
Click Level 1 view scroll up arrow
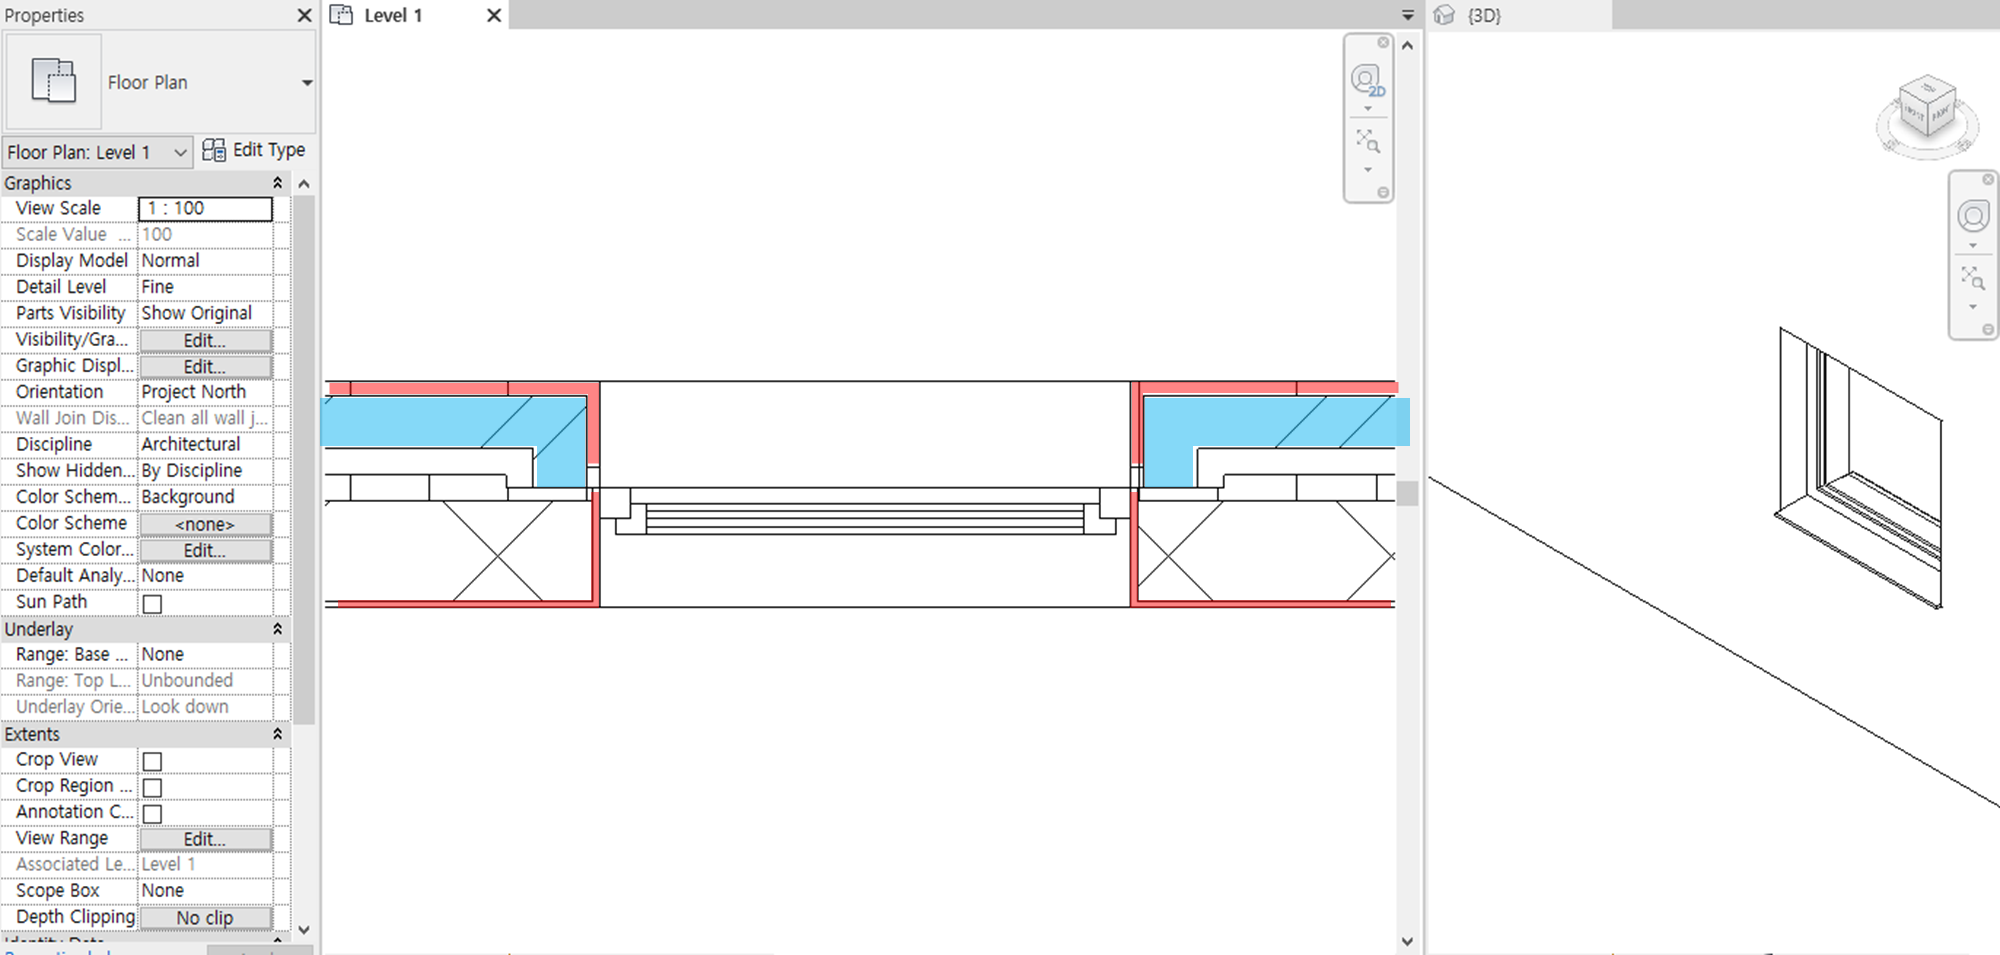click(x=1407, y=45)
